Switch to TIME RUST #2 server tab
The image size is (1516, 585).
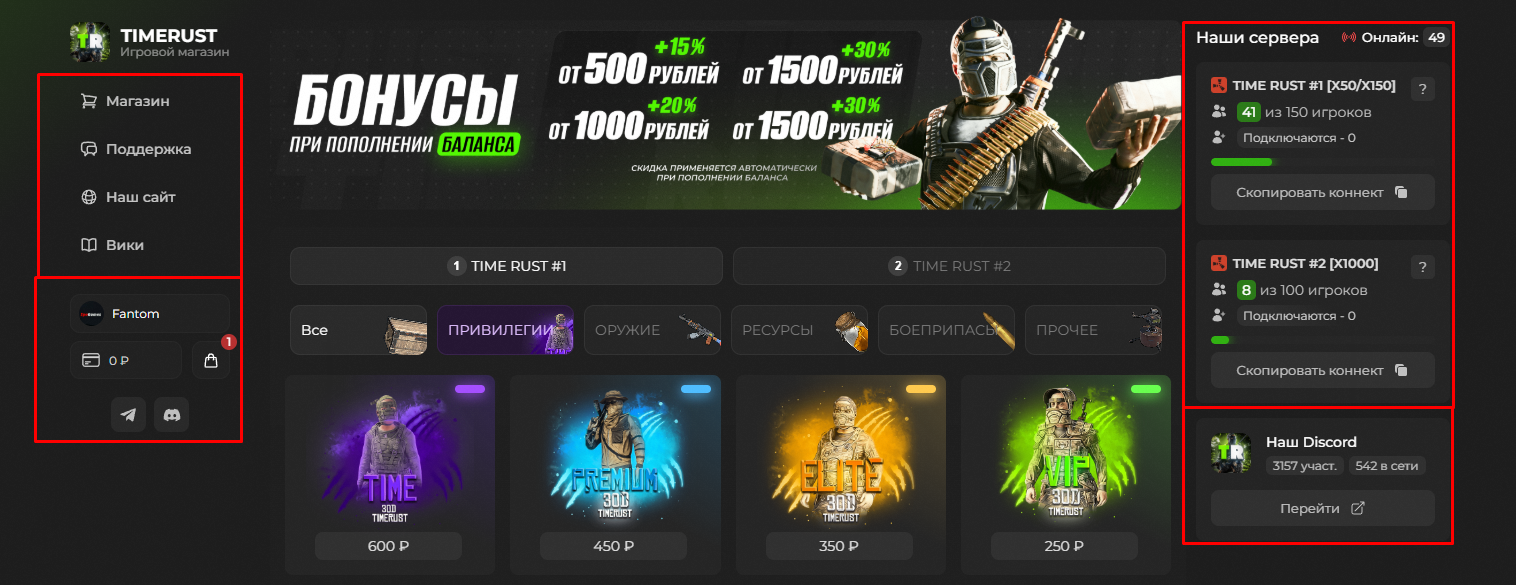pos(949,266)
